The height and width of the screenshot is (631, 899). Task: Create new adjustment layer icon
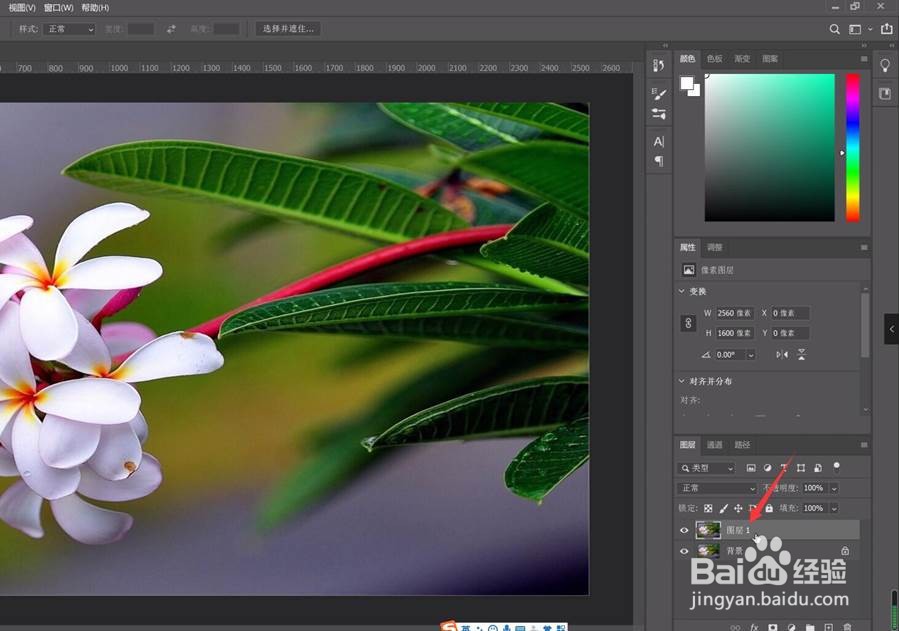792,627
